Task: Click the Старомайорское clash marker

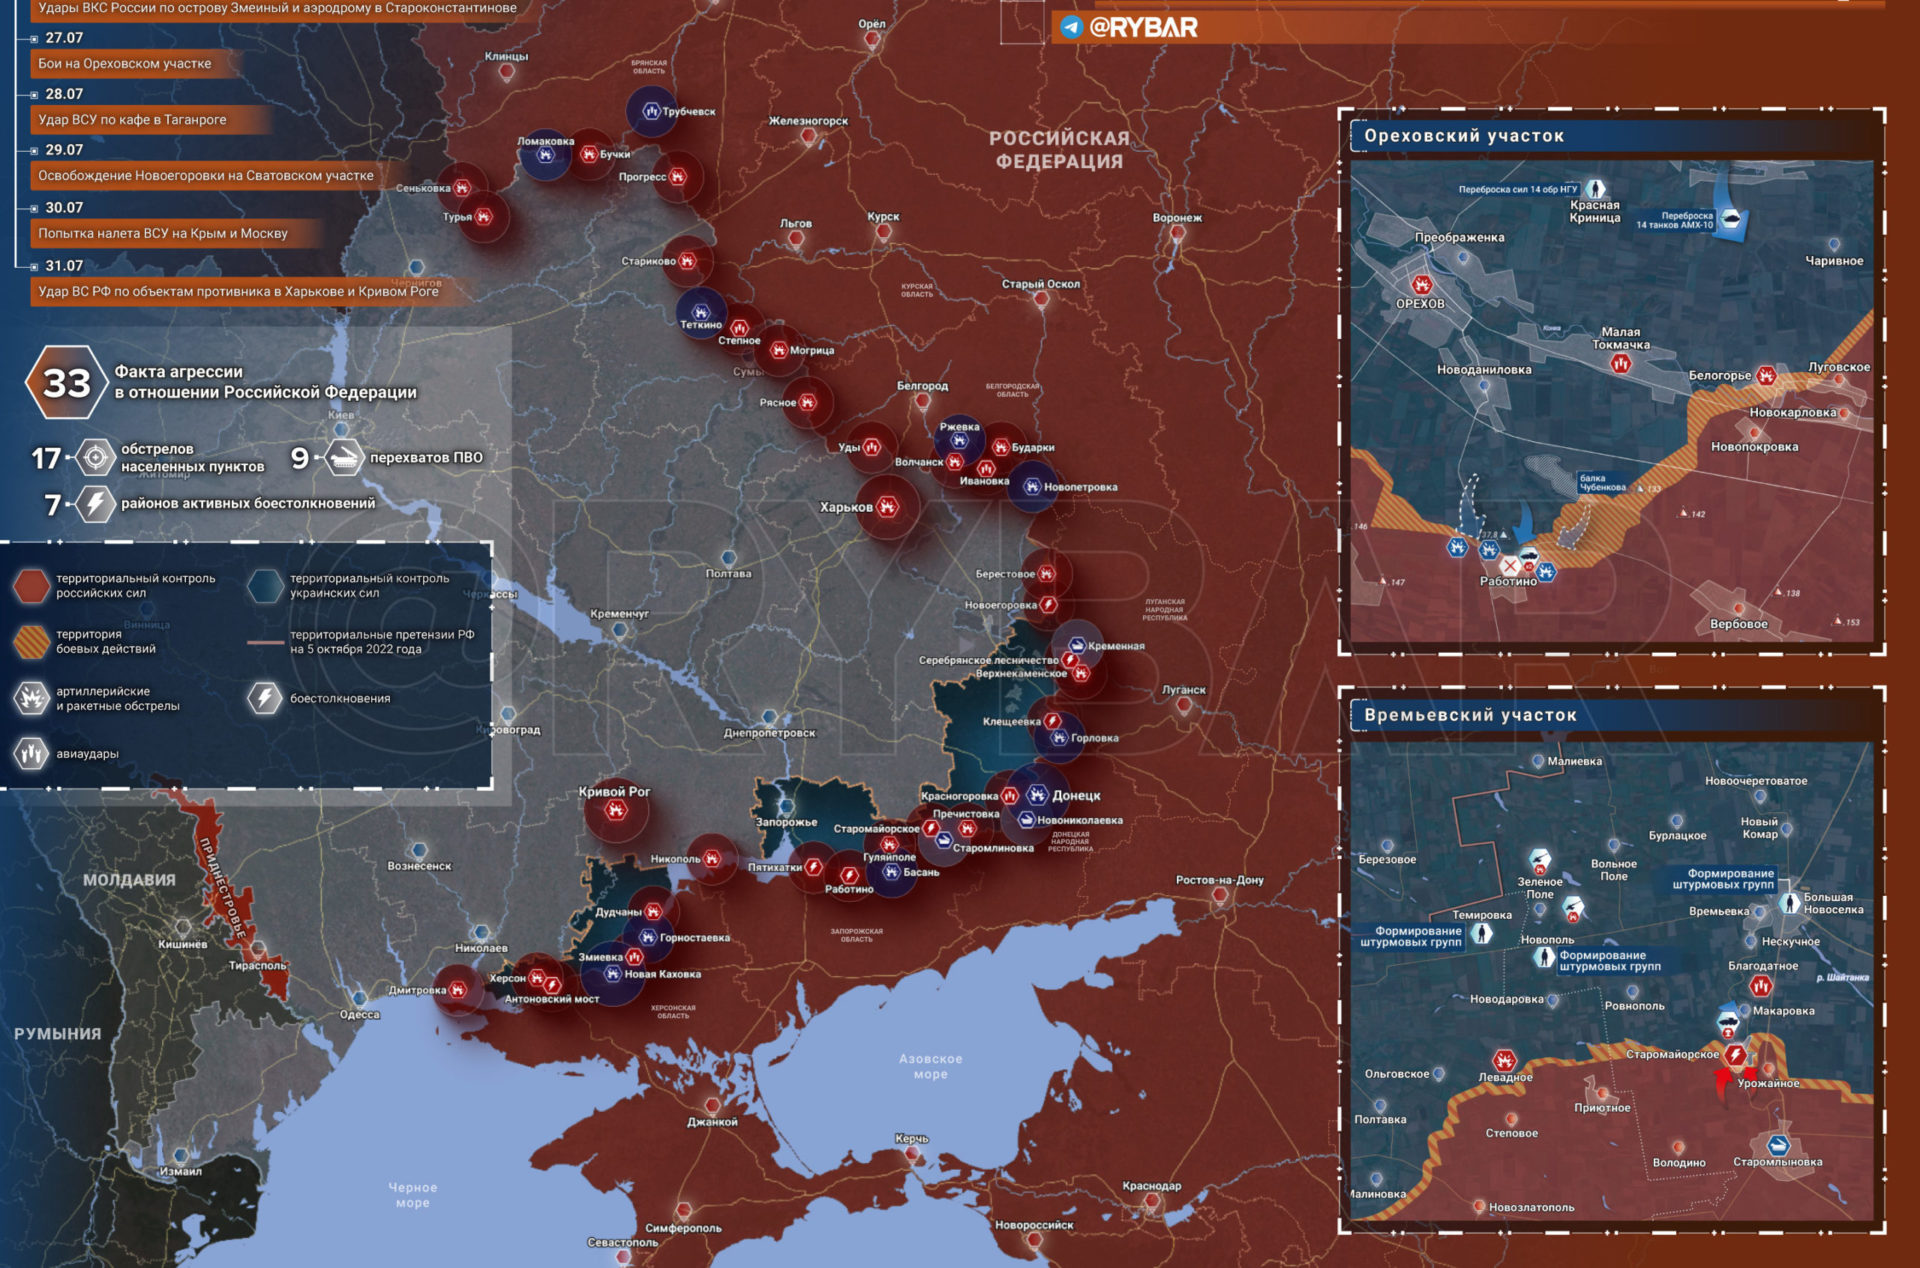Action: (1736, 1055)
